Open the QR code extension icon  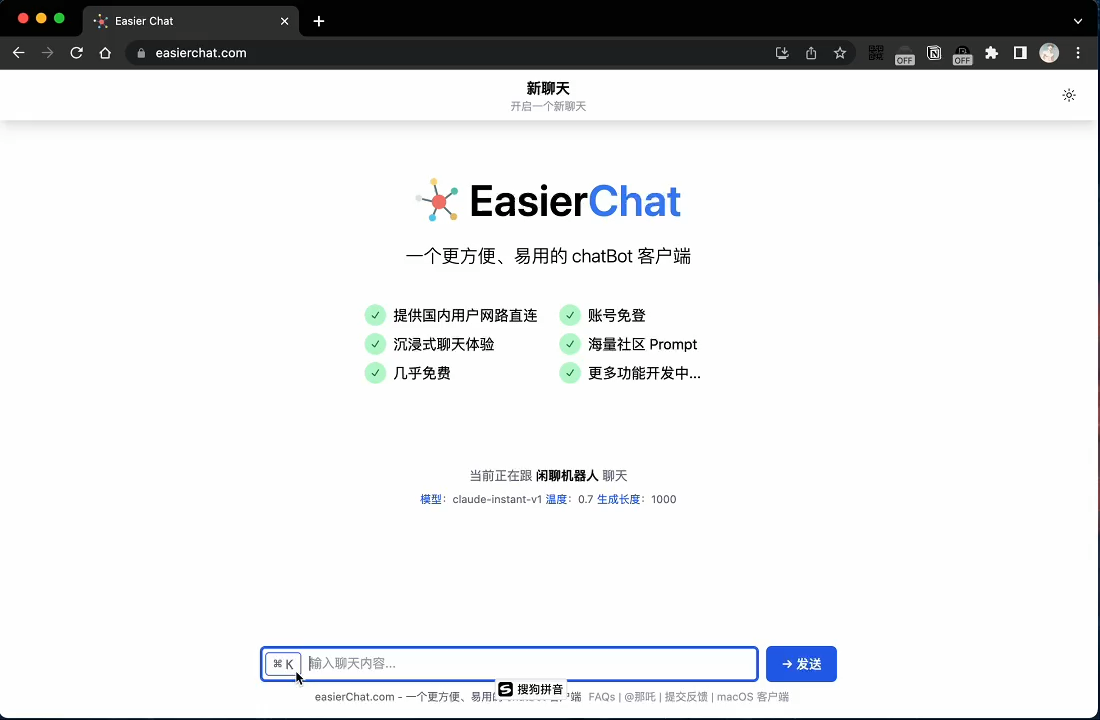pos(876,53)
